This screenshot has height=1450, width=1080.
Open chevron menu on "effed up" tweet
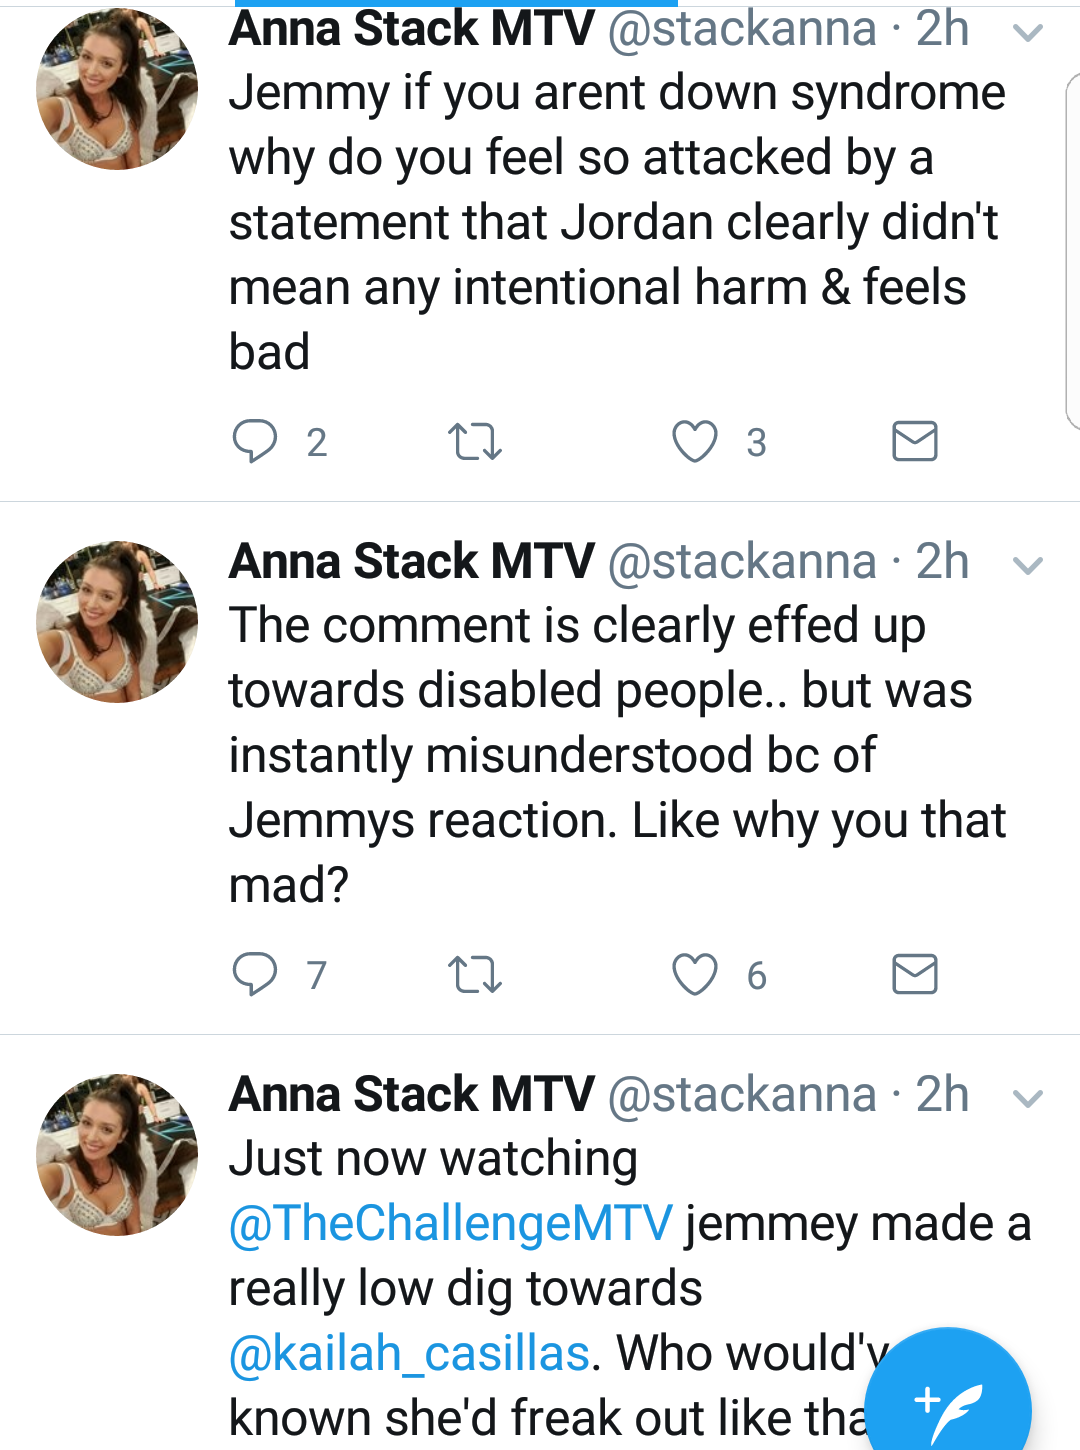click(1028, 566)
